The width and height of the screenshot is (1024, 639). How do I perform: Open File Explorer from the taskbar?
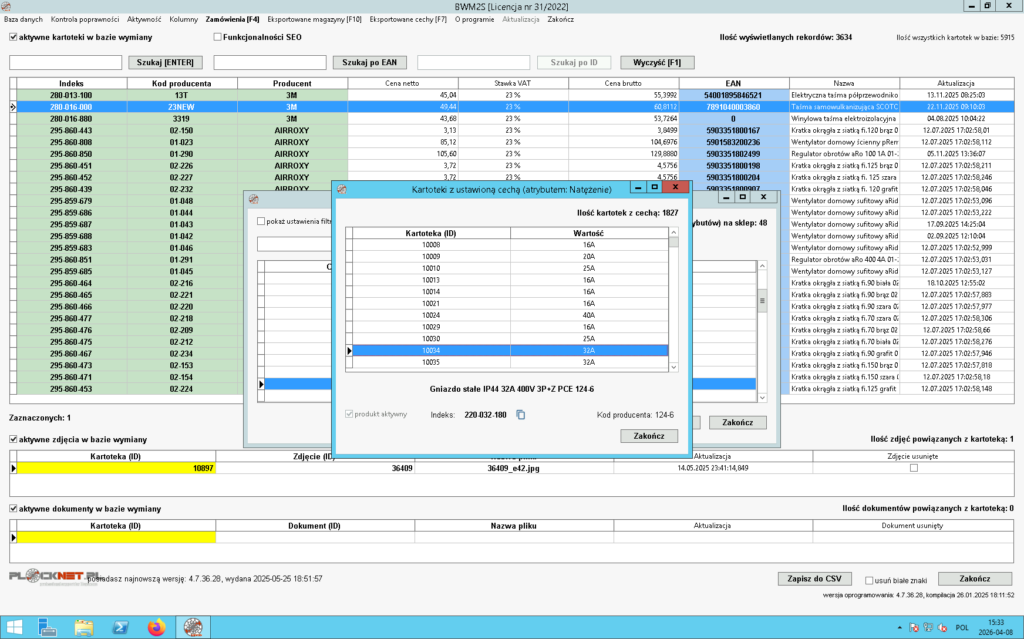pos(84,627)
